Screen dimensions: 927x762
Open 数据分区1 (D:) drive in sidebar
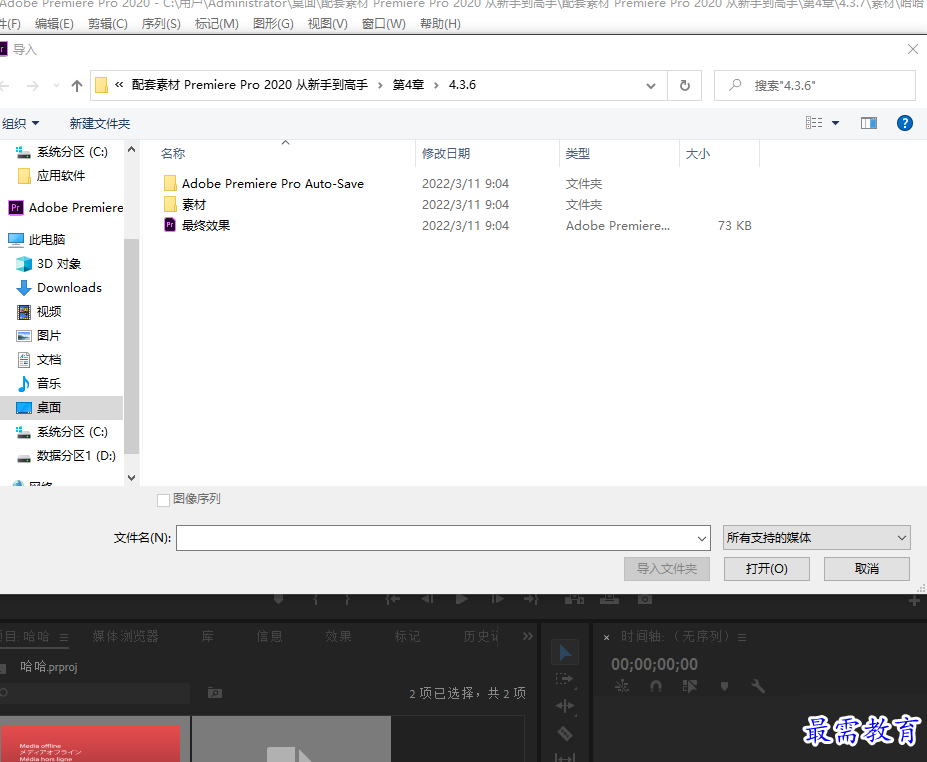tap(66, 456)
